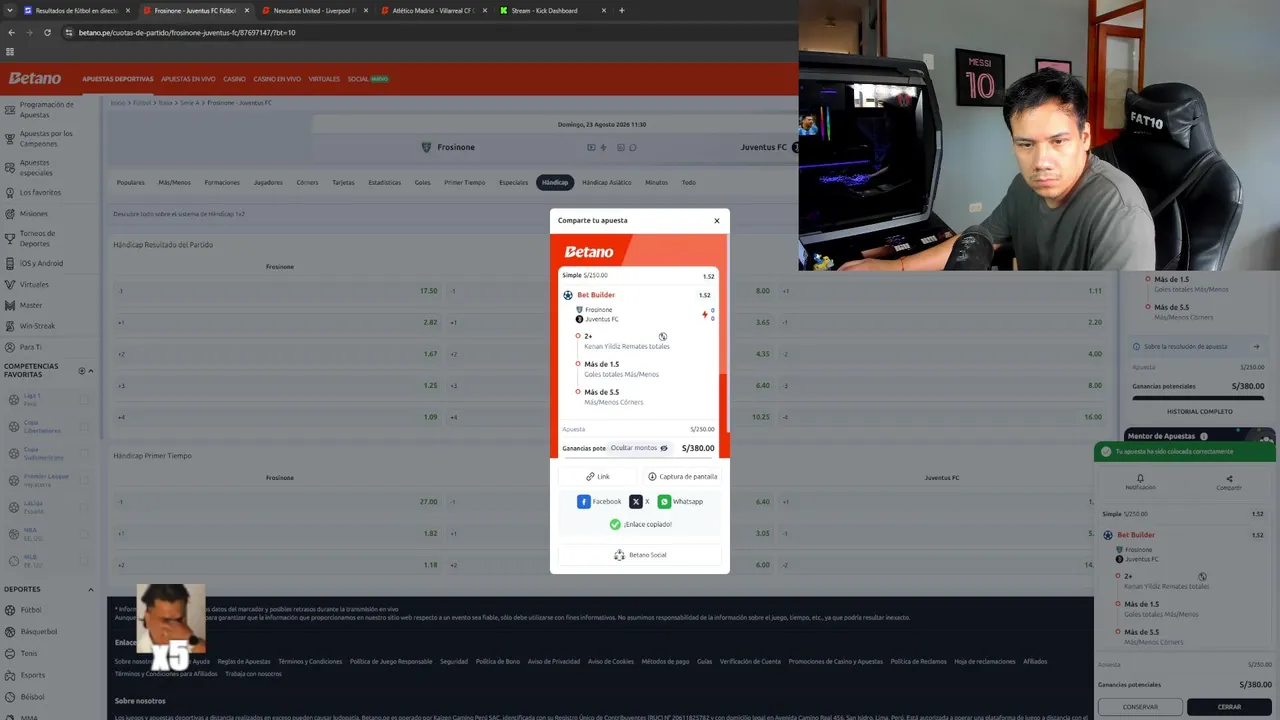Switch to Hándicap Asiático tab
The image size is (1280, 720).
[606, 182]
